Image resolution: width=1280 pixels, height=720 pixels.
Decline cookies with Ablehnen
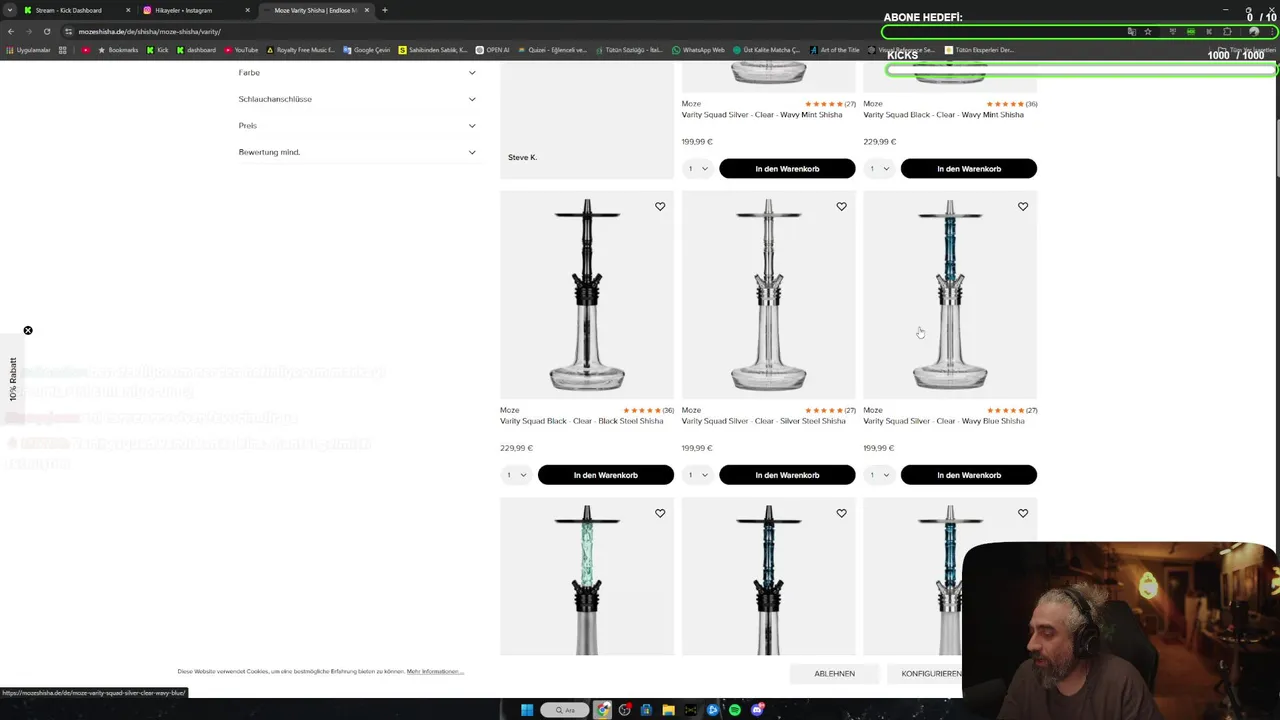coord(834,673)
